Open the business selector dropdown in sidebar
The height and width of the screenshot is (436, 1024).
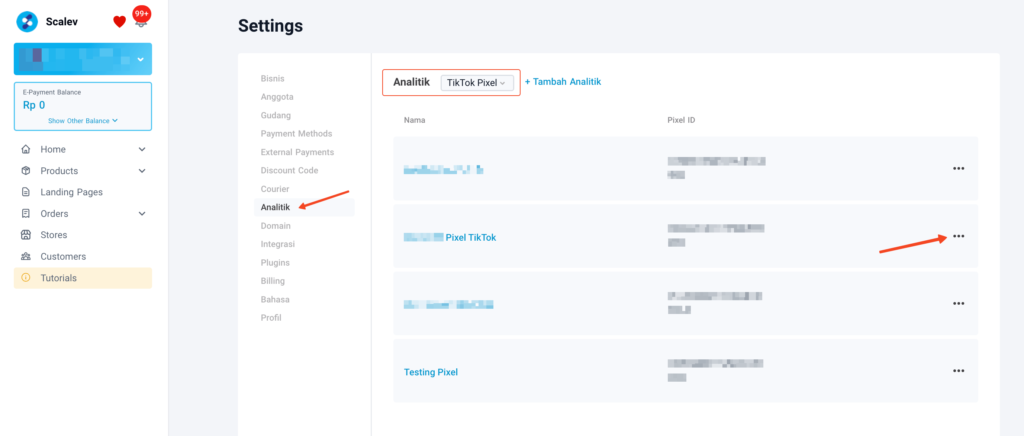(x=83, y=59)
